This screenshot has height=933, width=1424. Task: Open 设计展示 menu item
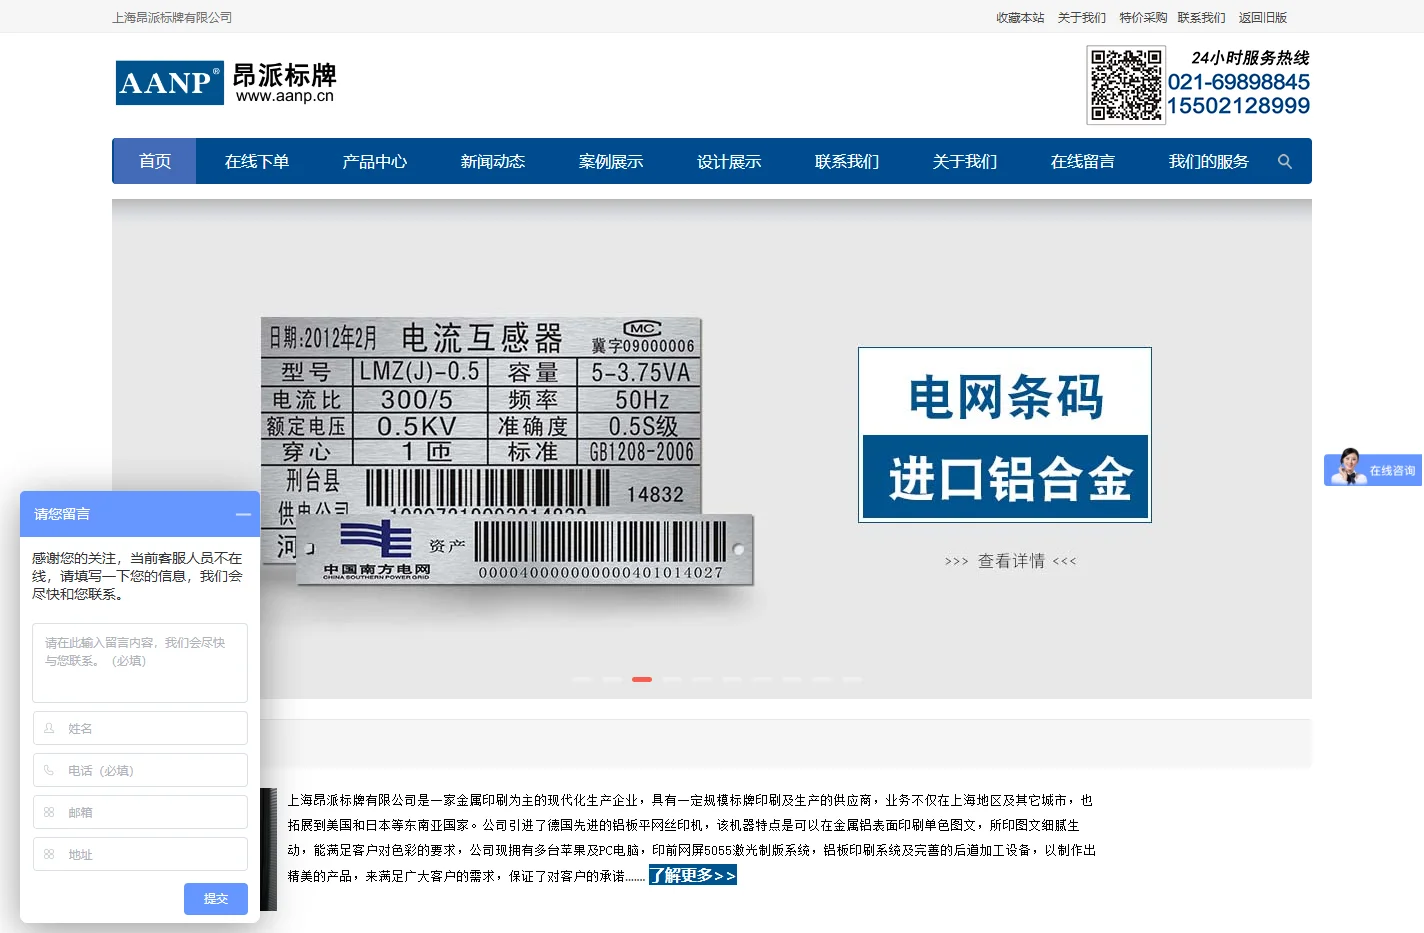point(729,161)
